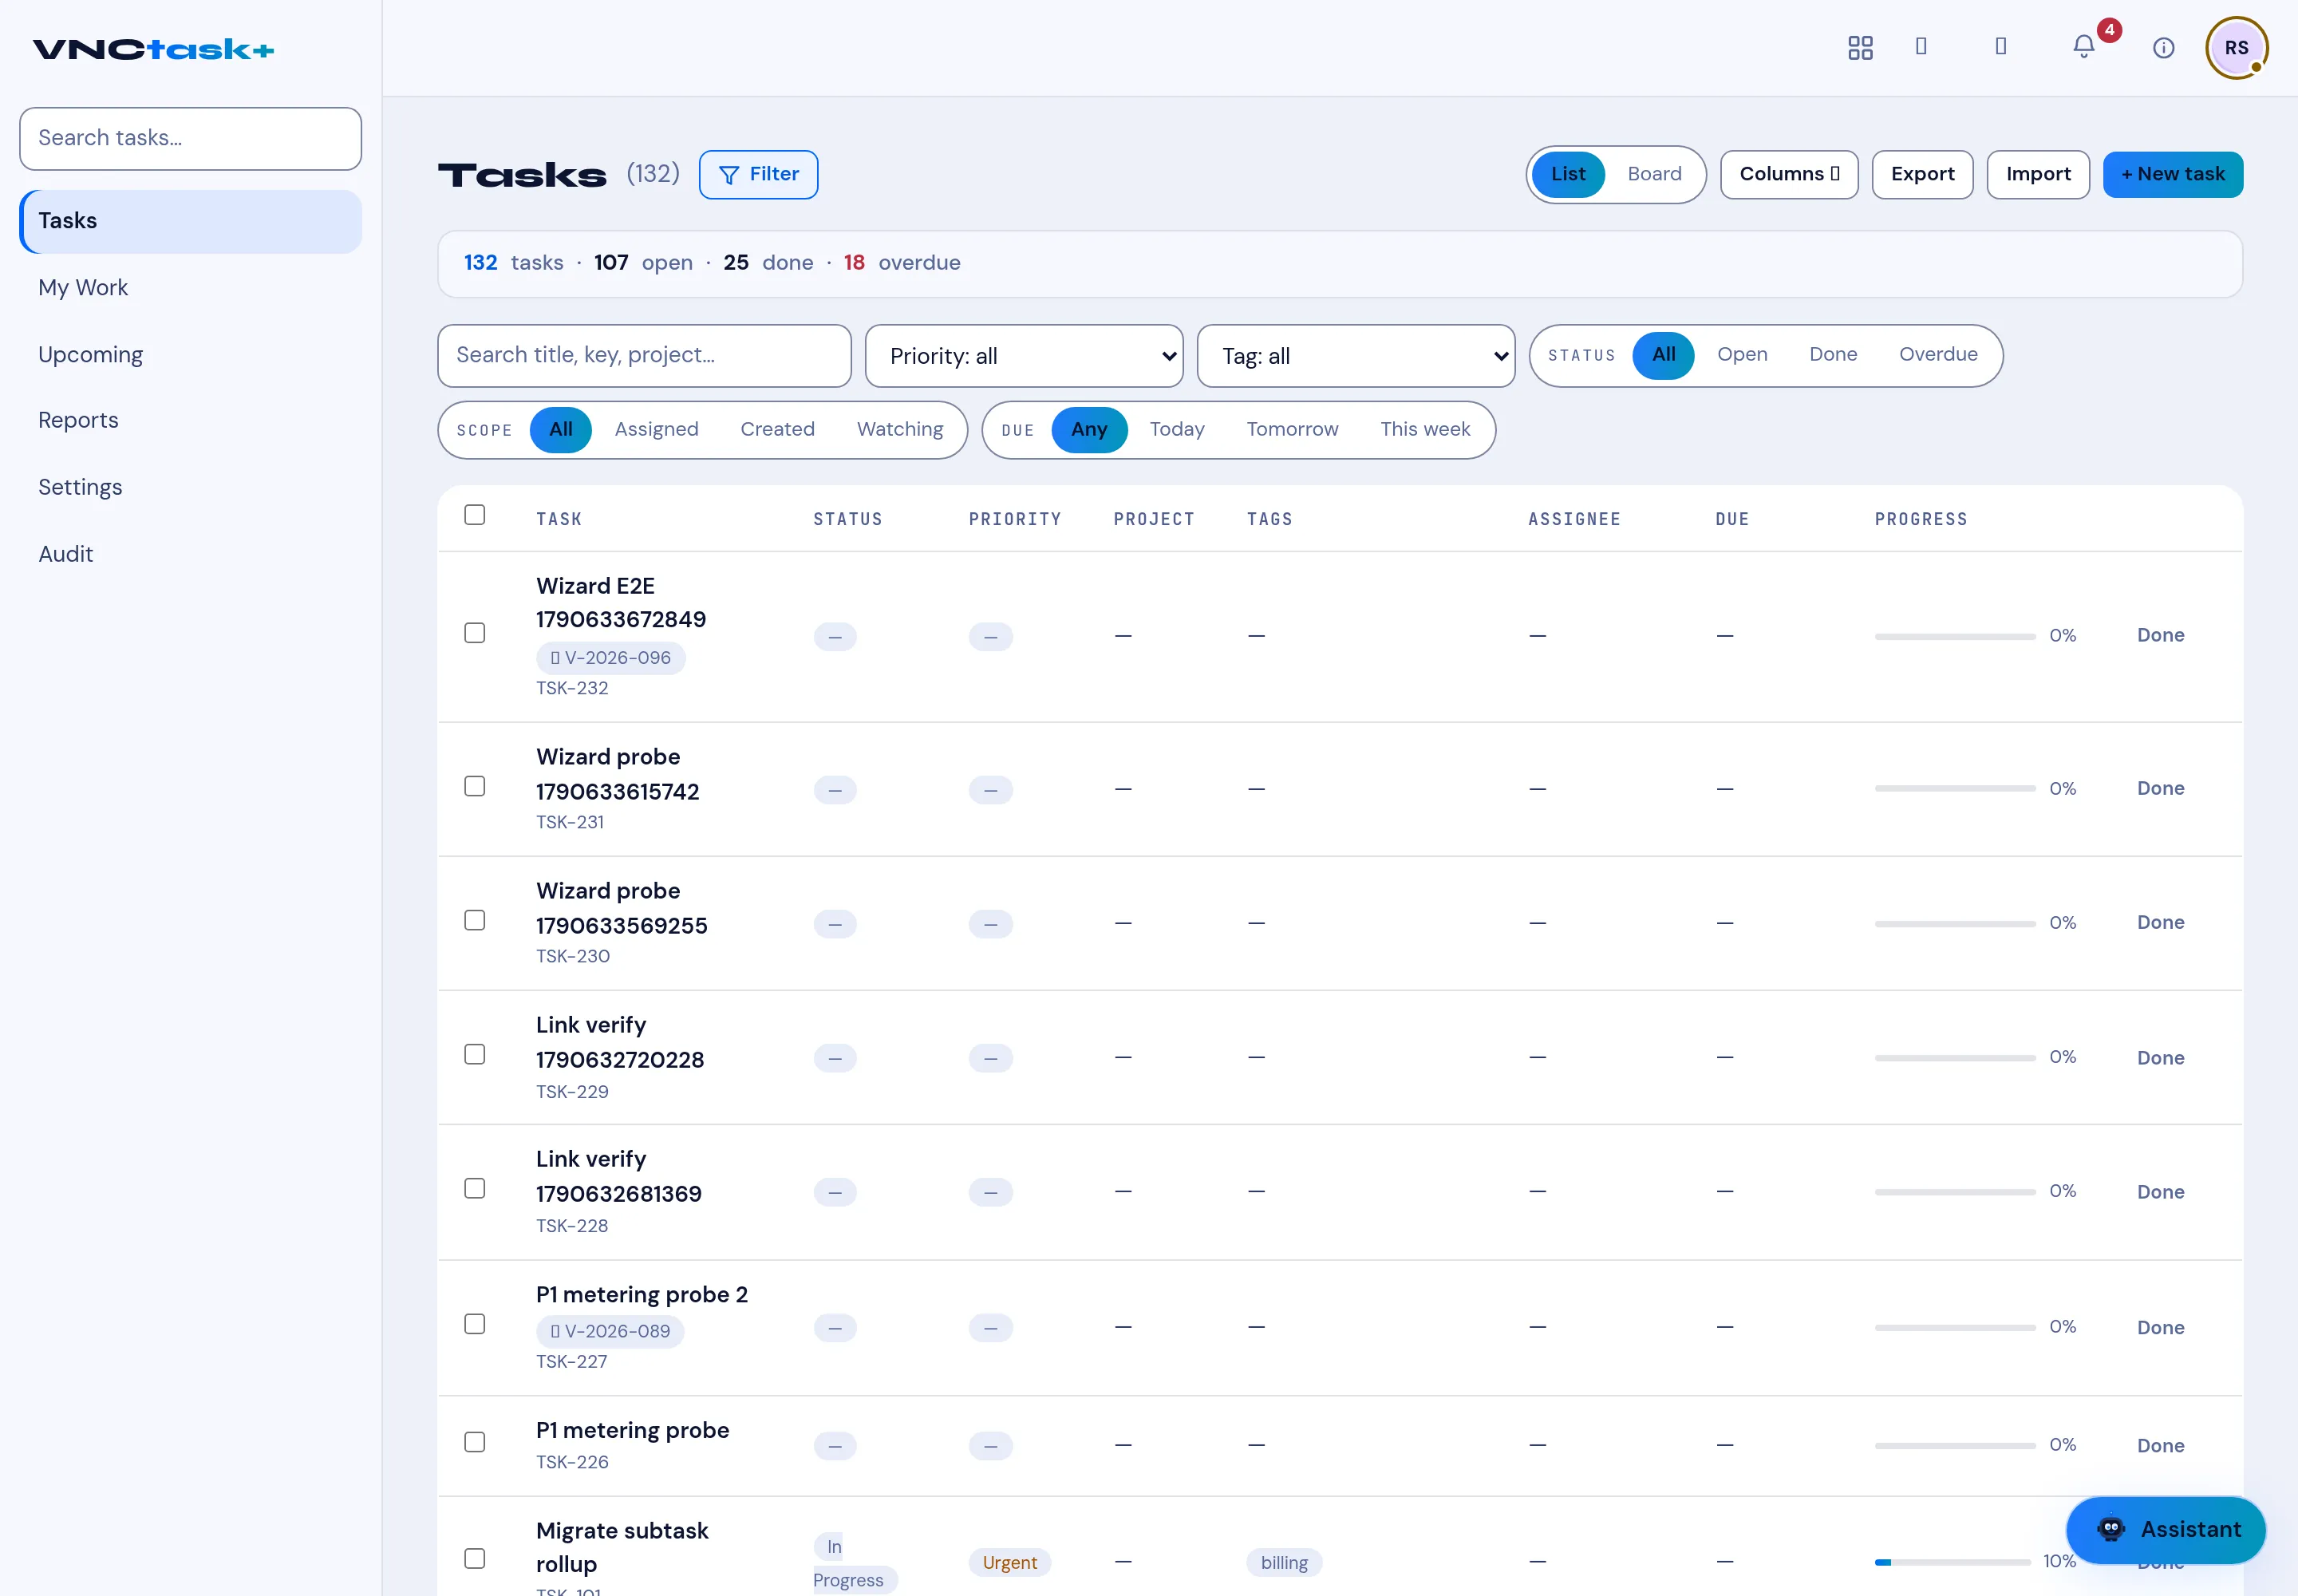Set scope to Watching
2298x1596 pixels.
pyautogui.click(x=900, y=430)
